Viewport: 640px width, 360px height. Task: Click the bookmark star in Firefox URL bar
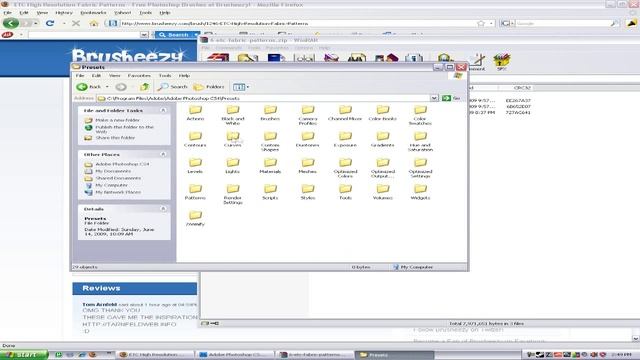[481, 23]
